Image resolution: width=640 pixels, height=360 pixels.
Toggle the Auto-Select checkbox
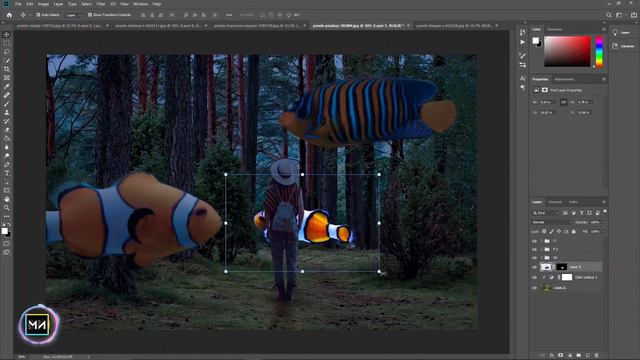38,15
